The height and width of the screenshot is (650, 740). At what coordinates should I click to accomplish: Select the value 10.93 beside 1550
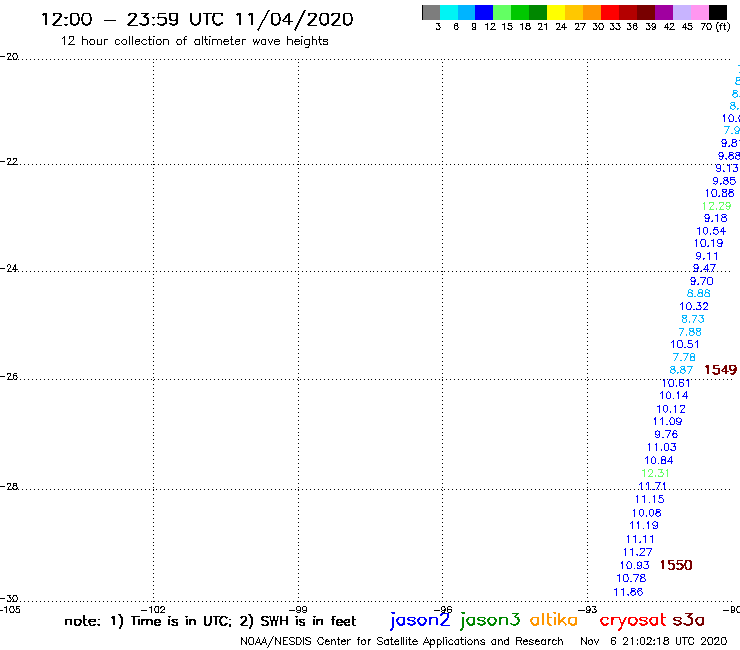pyautogui.click(x=635, y=566)
